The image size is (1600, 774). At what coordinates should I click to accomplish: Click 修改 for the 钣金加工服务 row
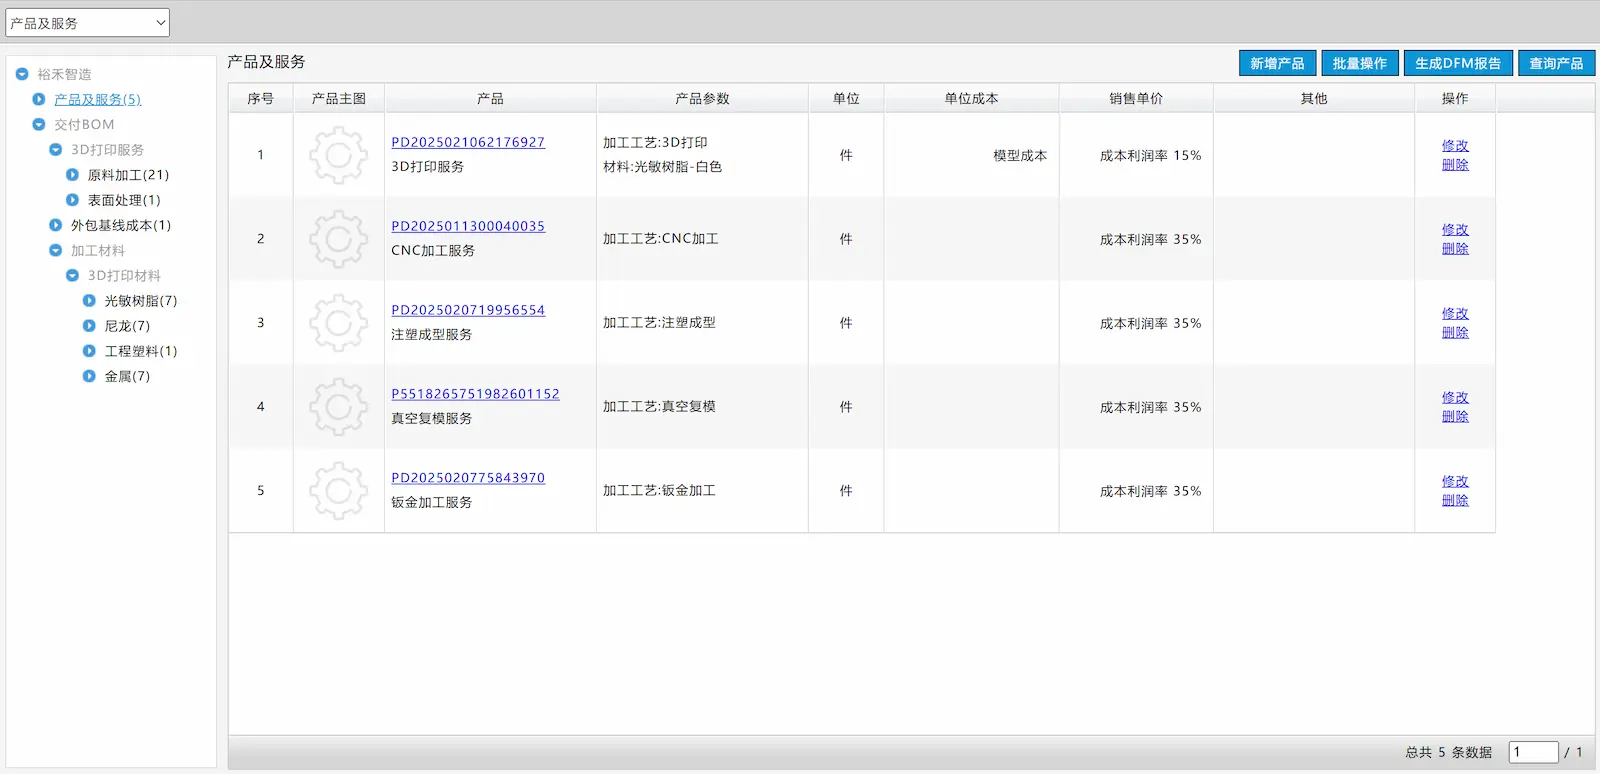1455,482
